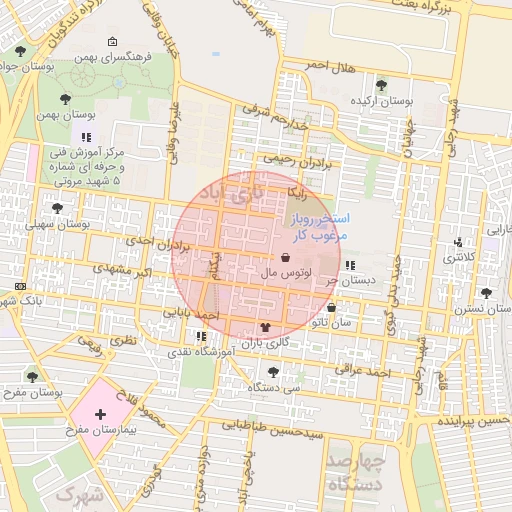The image size is (512, 512).
Task: Select the school icon above مرکز آموزش فنی
Action: pos(87,137)
